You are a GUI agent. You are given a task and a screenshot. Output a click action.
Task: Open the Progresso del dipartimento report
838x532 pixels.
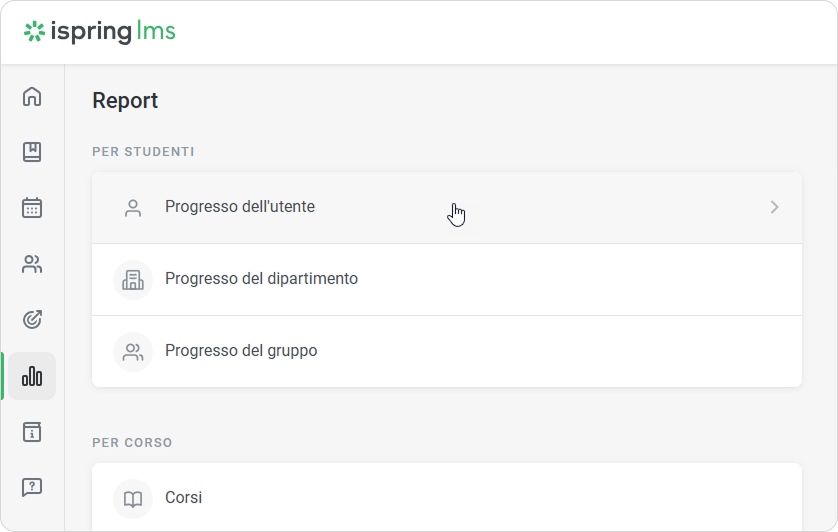(261, 279)
